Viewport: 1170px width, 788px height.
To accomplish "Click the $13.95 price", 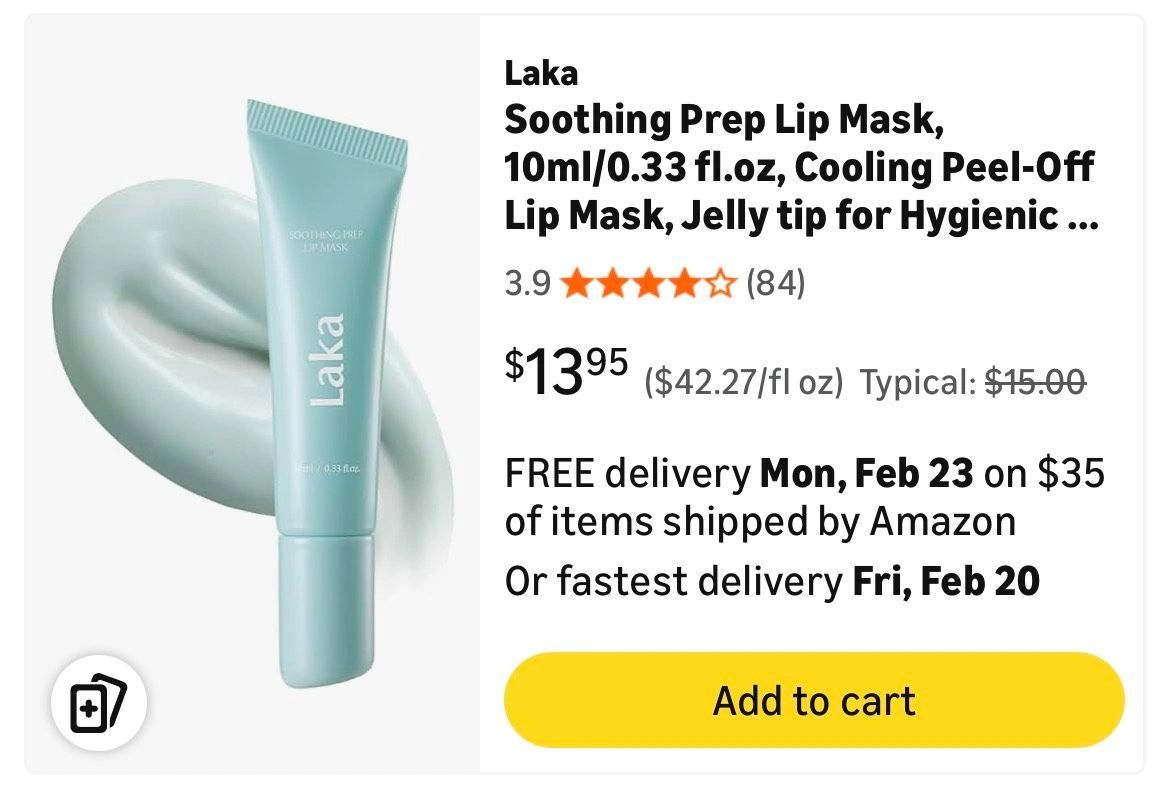I will (x=566, y=371).
